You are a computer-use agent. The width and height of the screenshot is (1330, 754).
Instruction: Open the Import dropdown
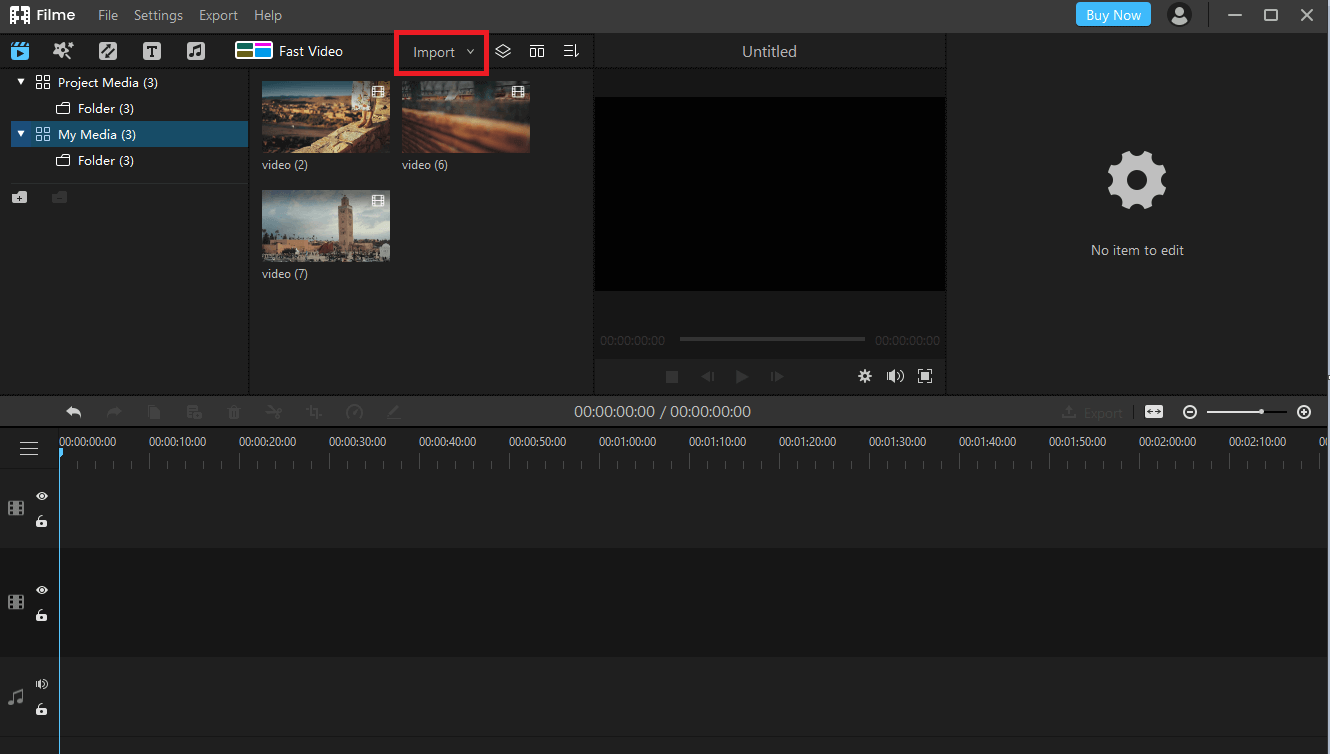pyautogui.click(x=440, y=51)
